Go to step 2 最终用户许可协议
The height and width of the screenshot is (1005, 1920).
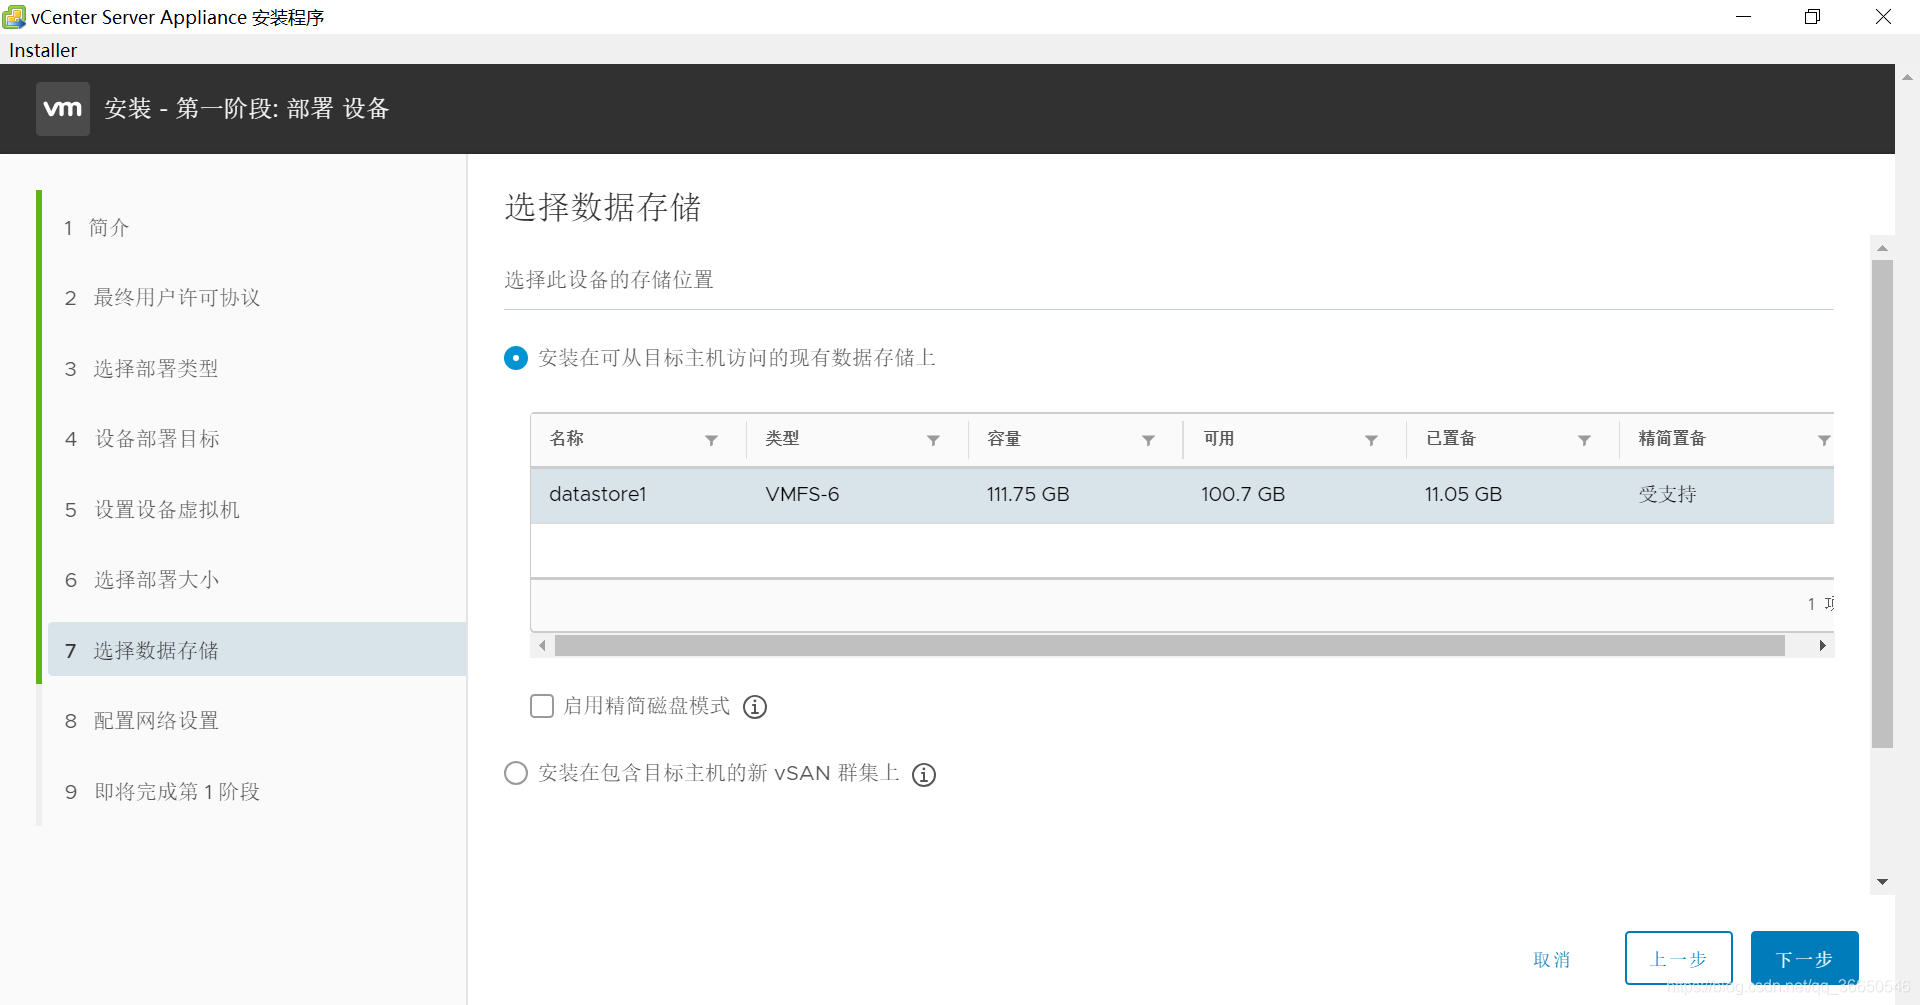(x=257, y=298)
